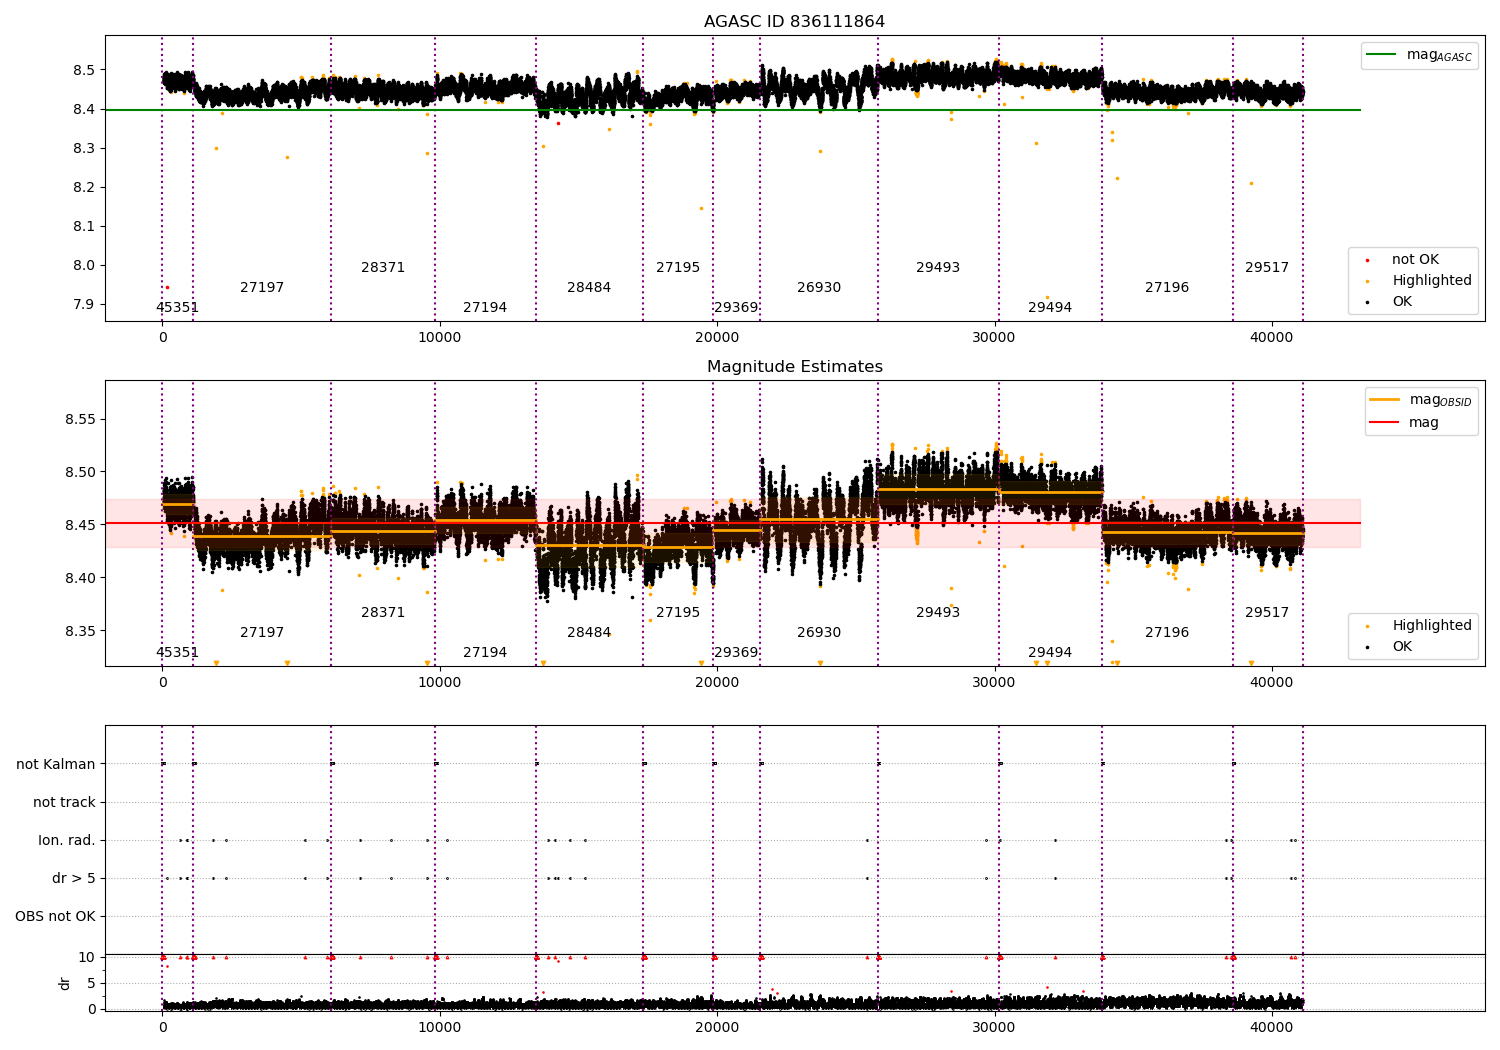Image resolution: width=1500 pixels, height=1050 pixels.
Task: Click obsid label 28371 in Magnitude Estimates plot
Action: (x=383, y=613)
